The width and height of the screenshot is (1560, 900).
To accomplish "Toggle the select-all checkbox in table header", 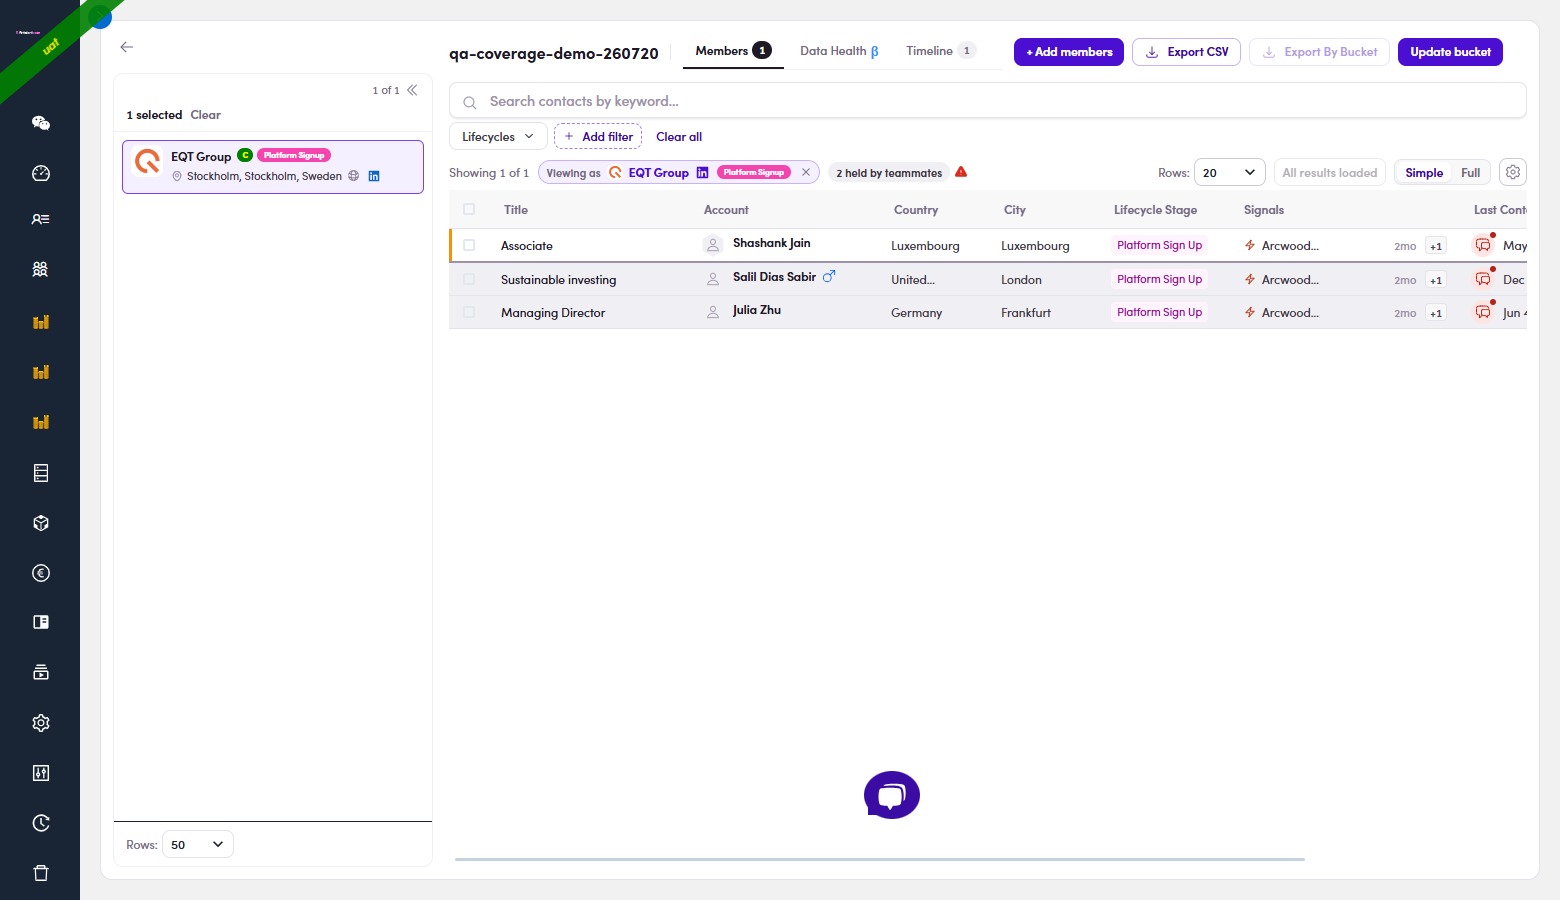I will (469, 209).
